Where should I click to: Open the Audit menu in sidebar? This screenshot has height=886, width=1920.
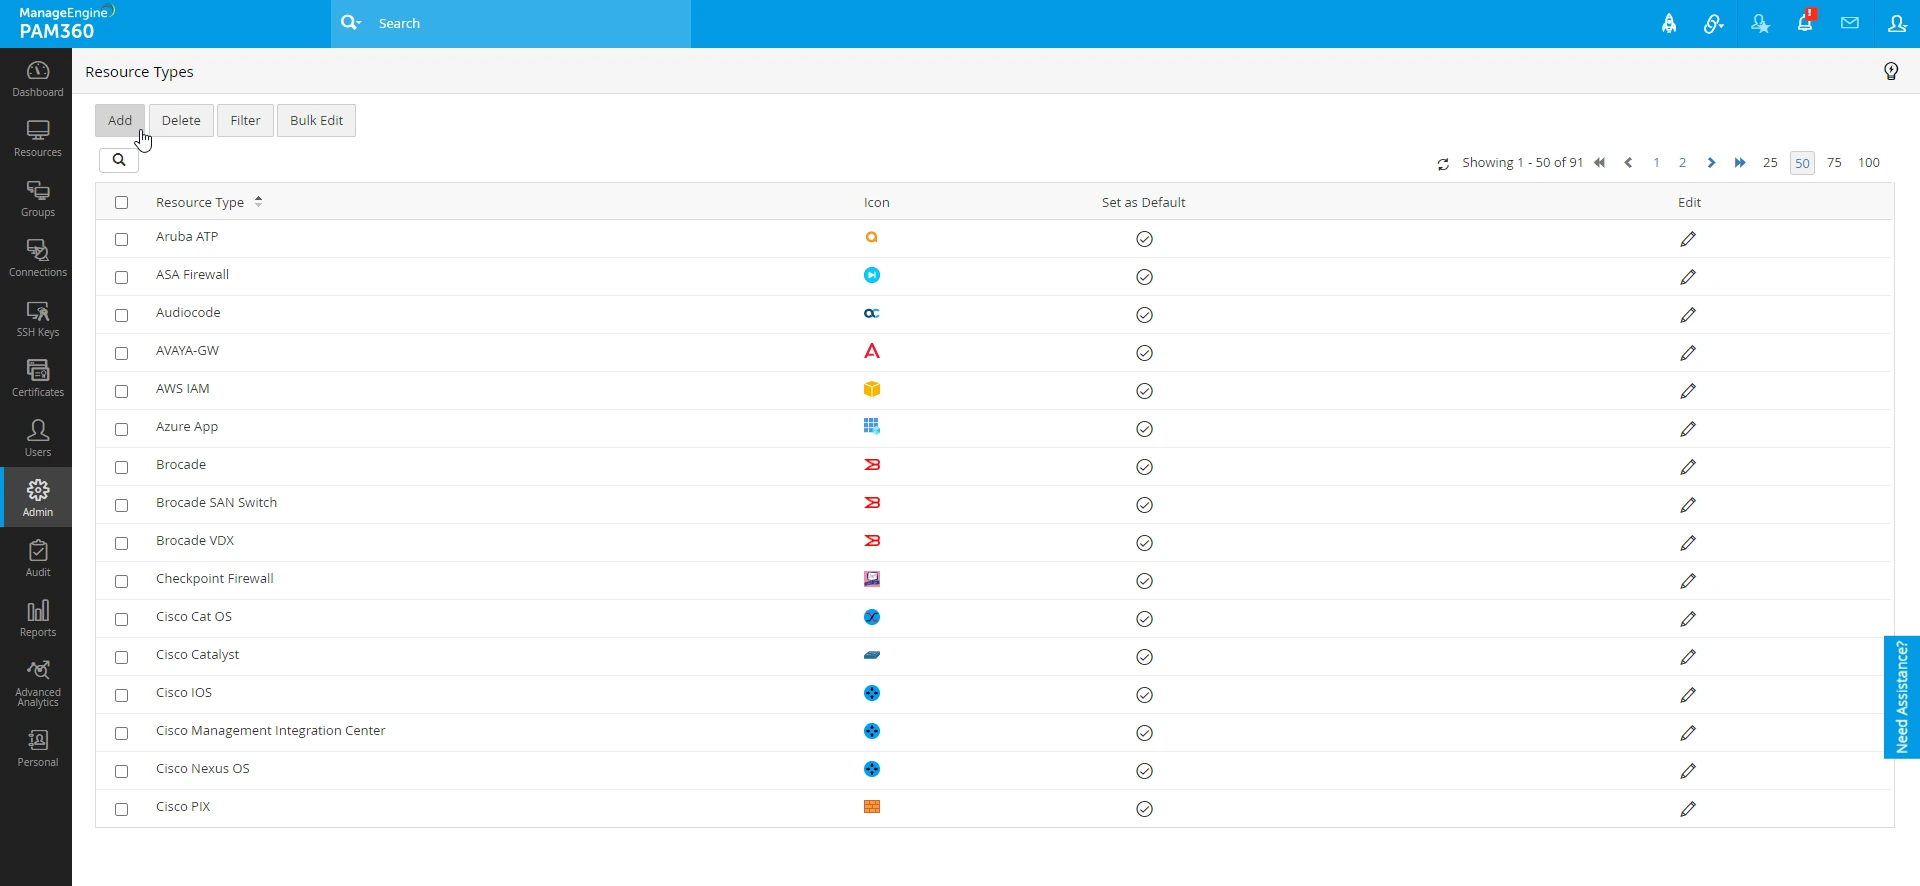[37, 558]
